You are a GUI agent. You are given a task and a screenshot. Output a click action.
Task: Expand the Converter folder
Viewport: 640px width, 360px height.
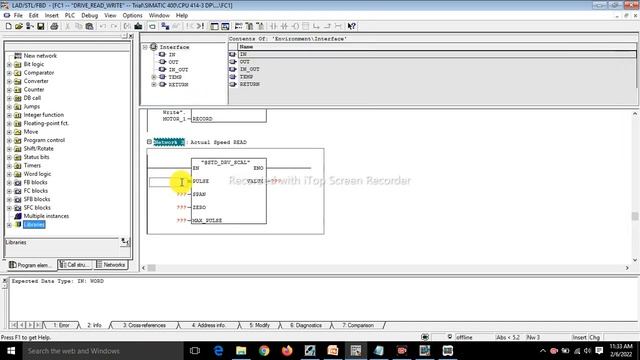point(9,81)
